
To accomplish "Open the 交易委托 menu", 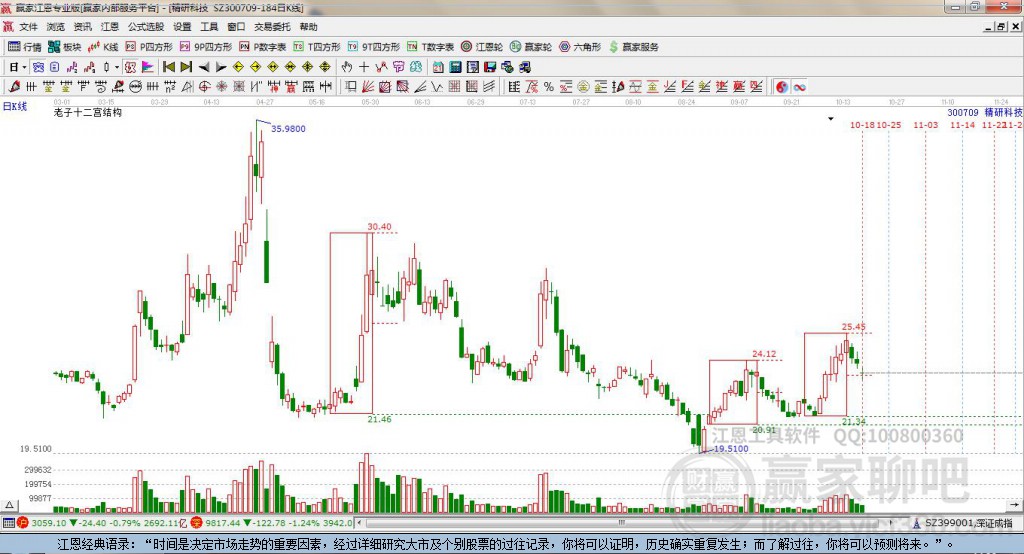I will [272, 27].
